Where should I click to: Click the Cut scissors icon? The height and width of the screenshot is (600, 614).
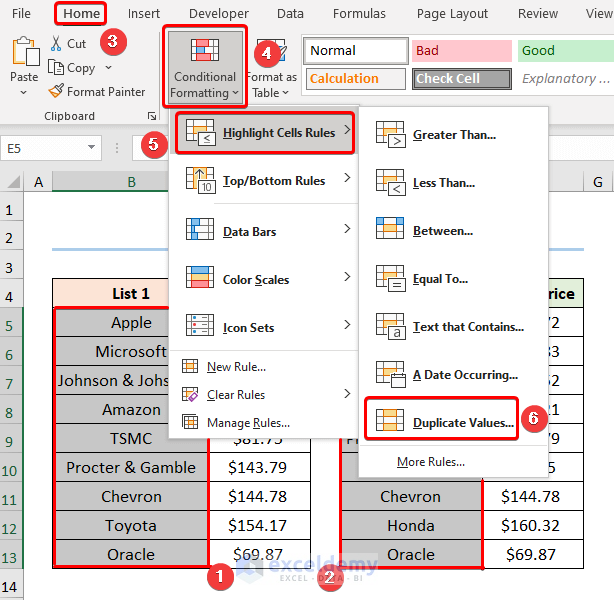pyautogui.click(x=56, y=43)
